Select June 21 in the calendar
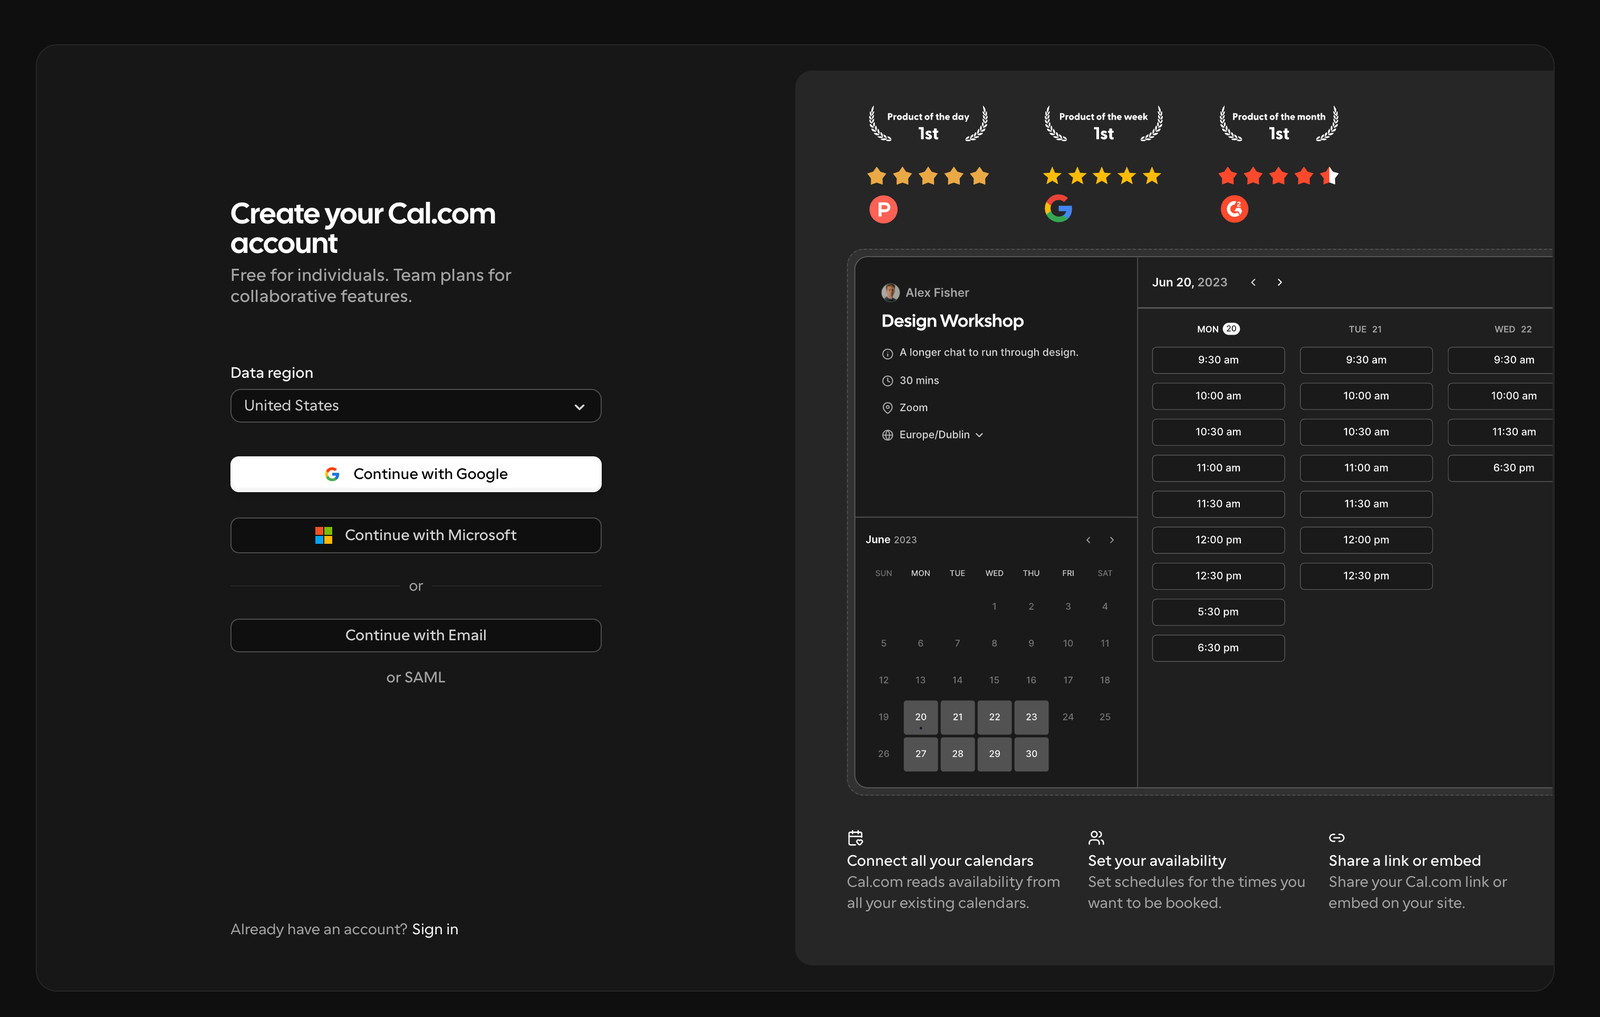Image resolution: width=1600 pixels, height=1017 pixels. click(x=958, y=717)
